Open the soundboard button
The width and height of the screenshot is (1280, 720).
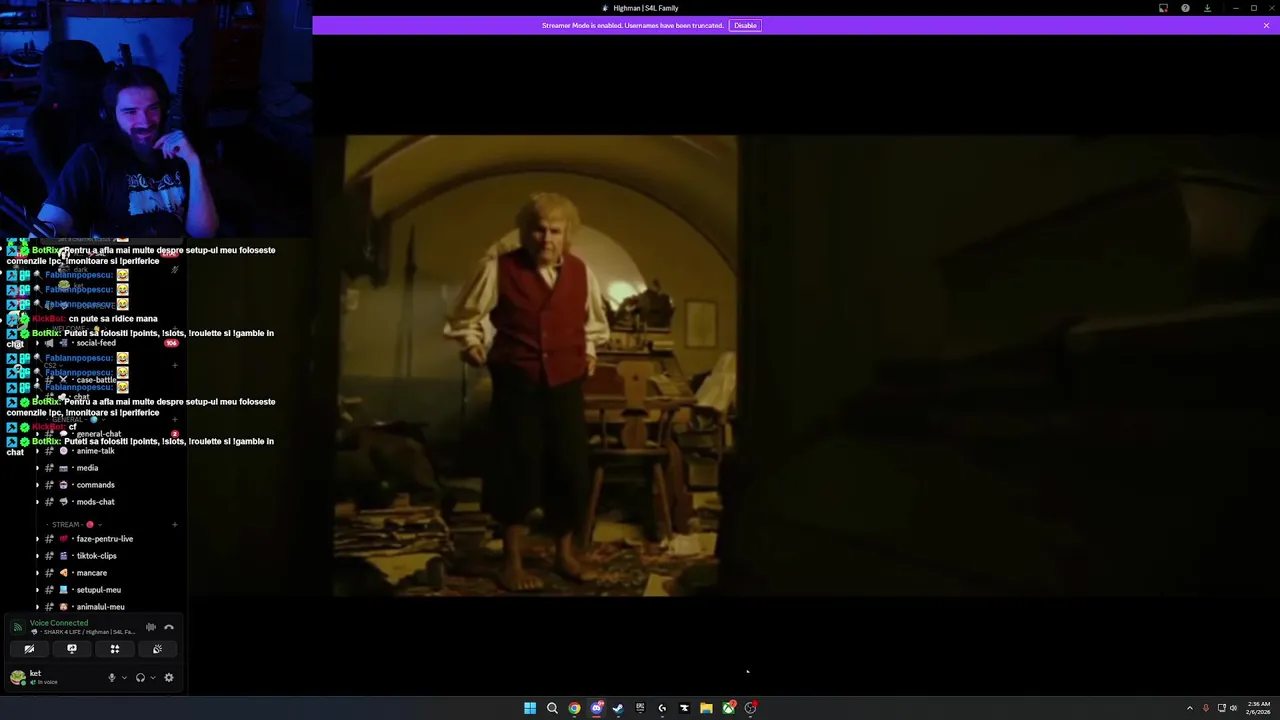tap(157, 649)
